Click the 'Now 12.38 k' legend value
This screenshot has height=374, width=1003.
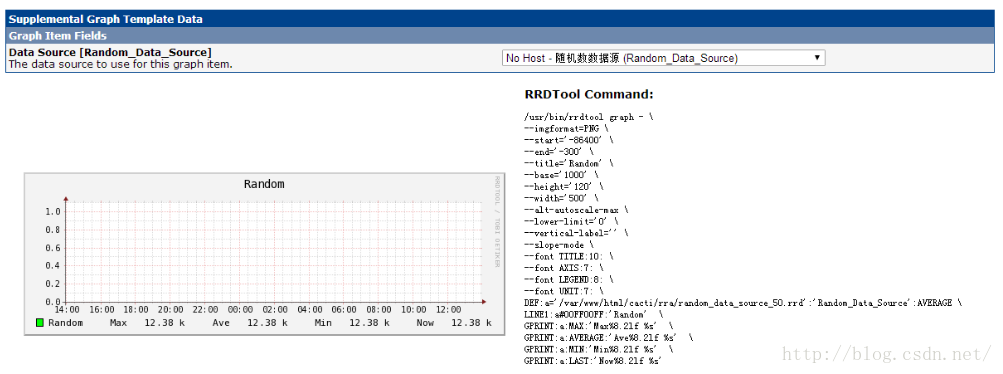455,323
